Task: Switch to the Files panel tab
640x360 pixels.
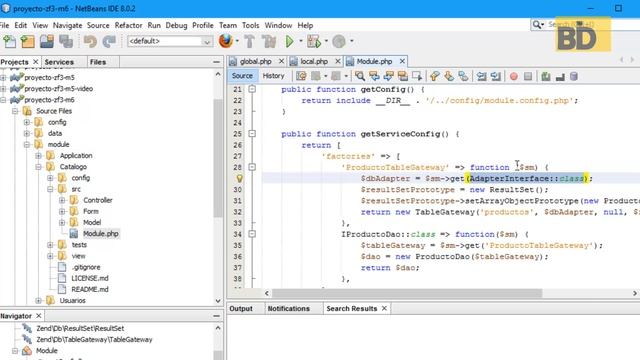Action: click(98, 62)
